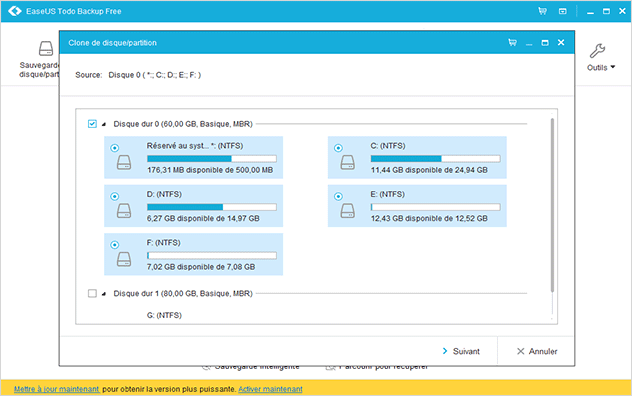Click the drive icon of the F: partition
The width and height of the screenshot is (632, 396).
(x=124, y=259)
